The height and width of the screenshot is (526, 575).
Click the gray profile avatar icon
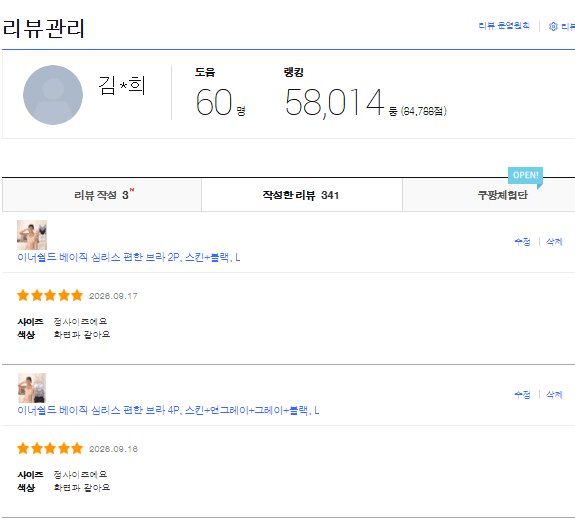pos(53,95)
